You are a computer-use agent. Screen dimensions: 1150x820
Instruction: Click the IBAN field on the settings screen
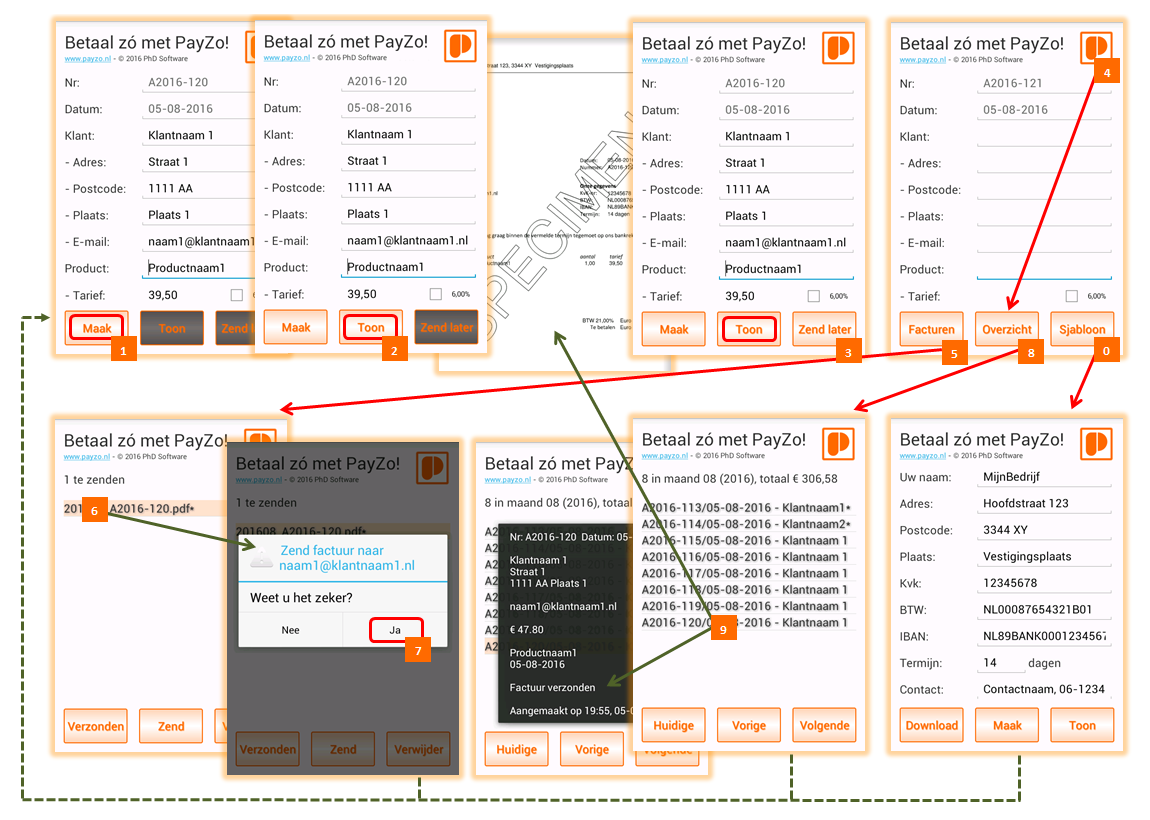click(1044, 636)
